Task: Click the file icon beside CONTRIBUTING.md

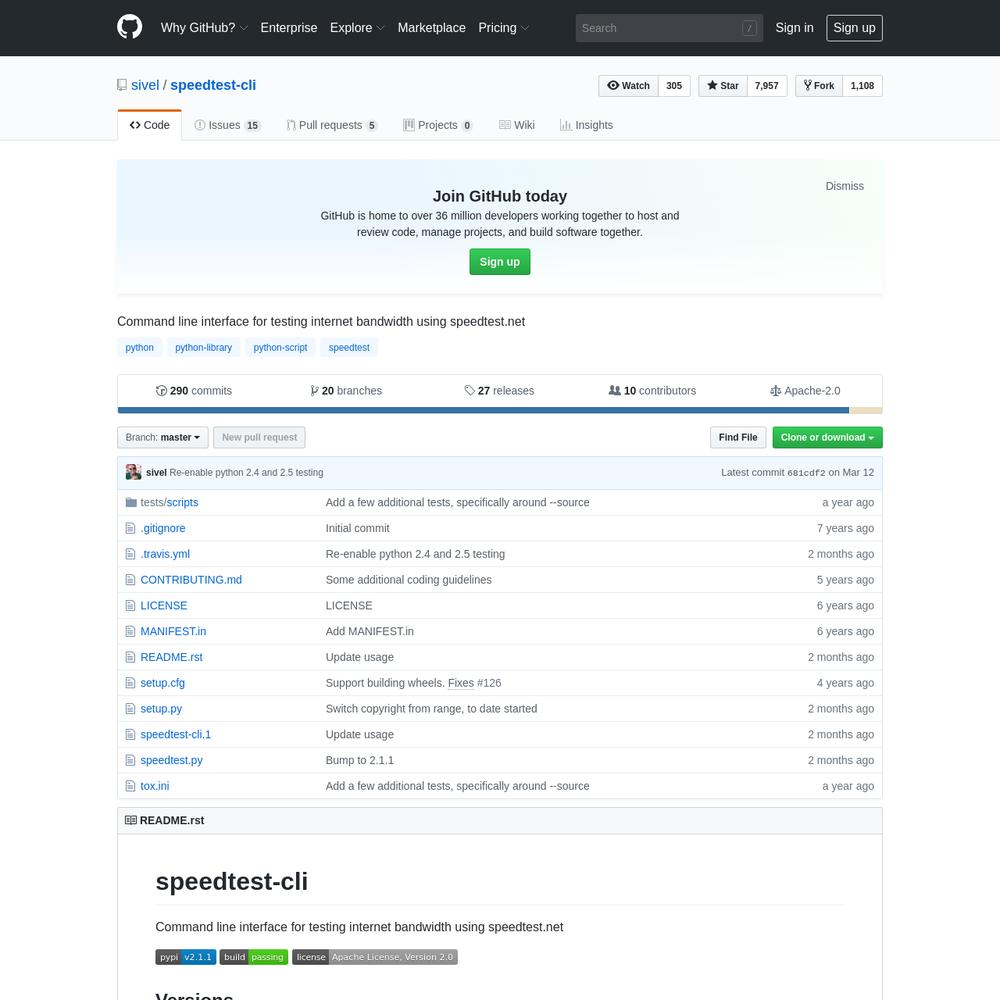Action: 131,580
